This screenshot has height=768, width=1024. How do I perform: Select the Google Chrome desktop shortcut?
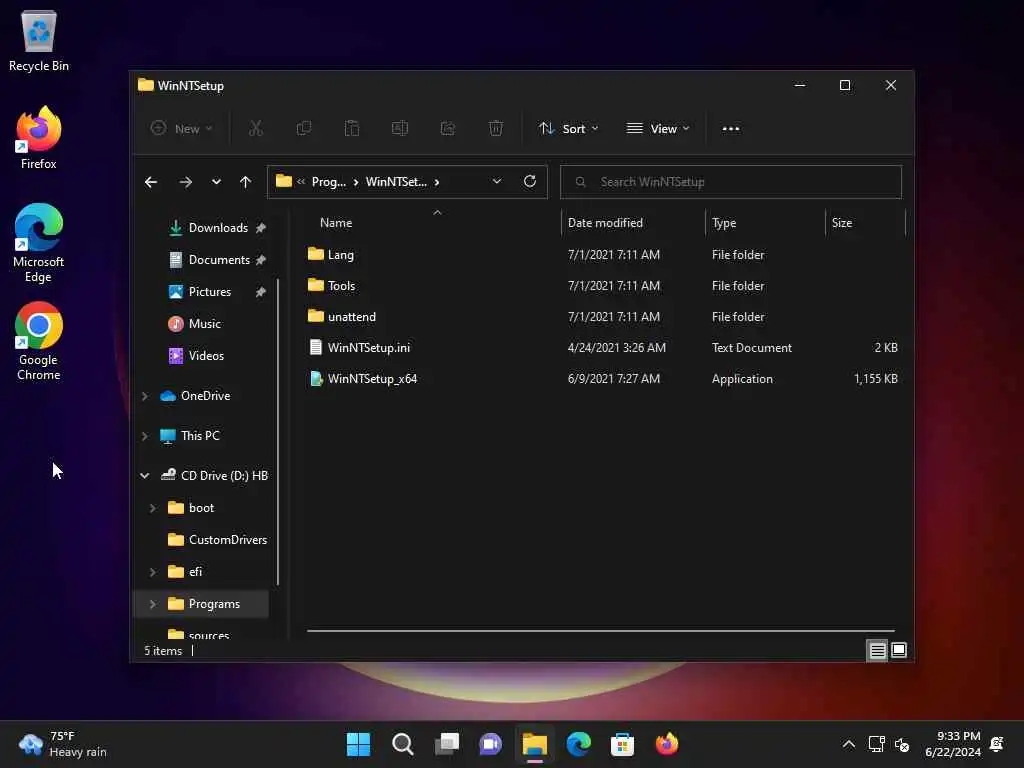(x=39, y=341)
